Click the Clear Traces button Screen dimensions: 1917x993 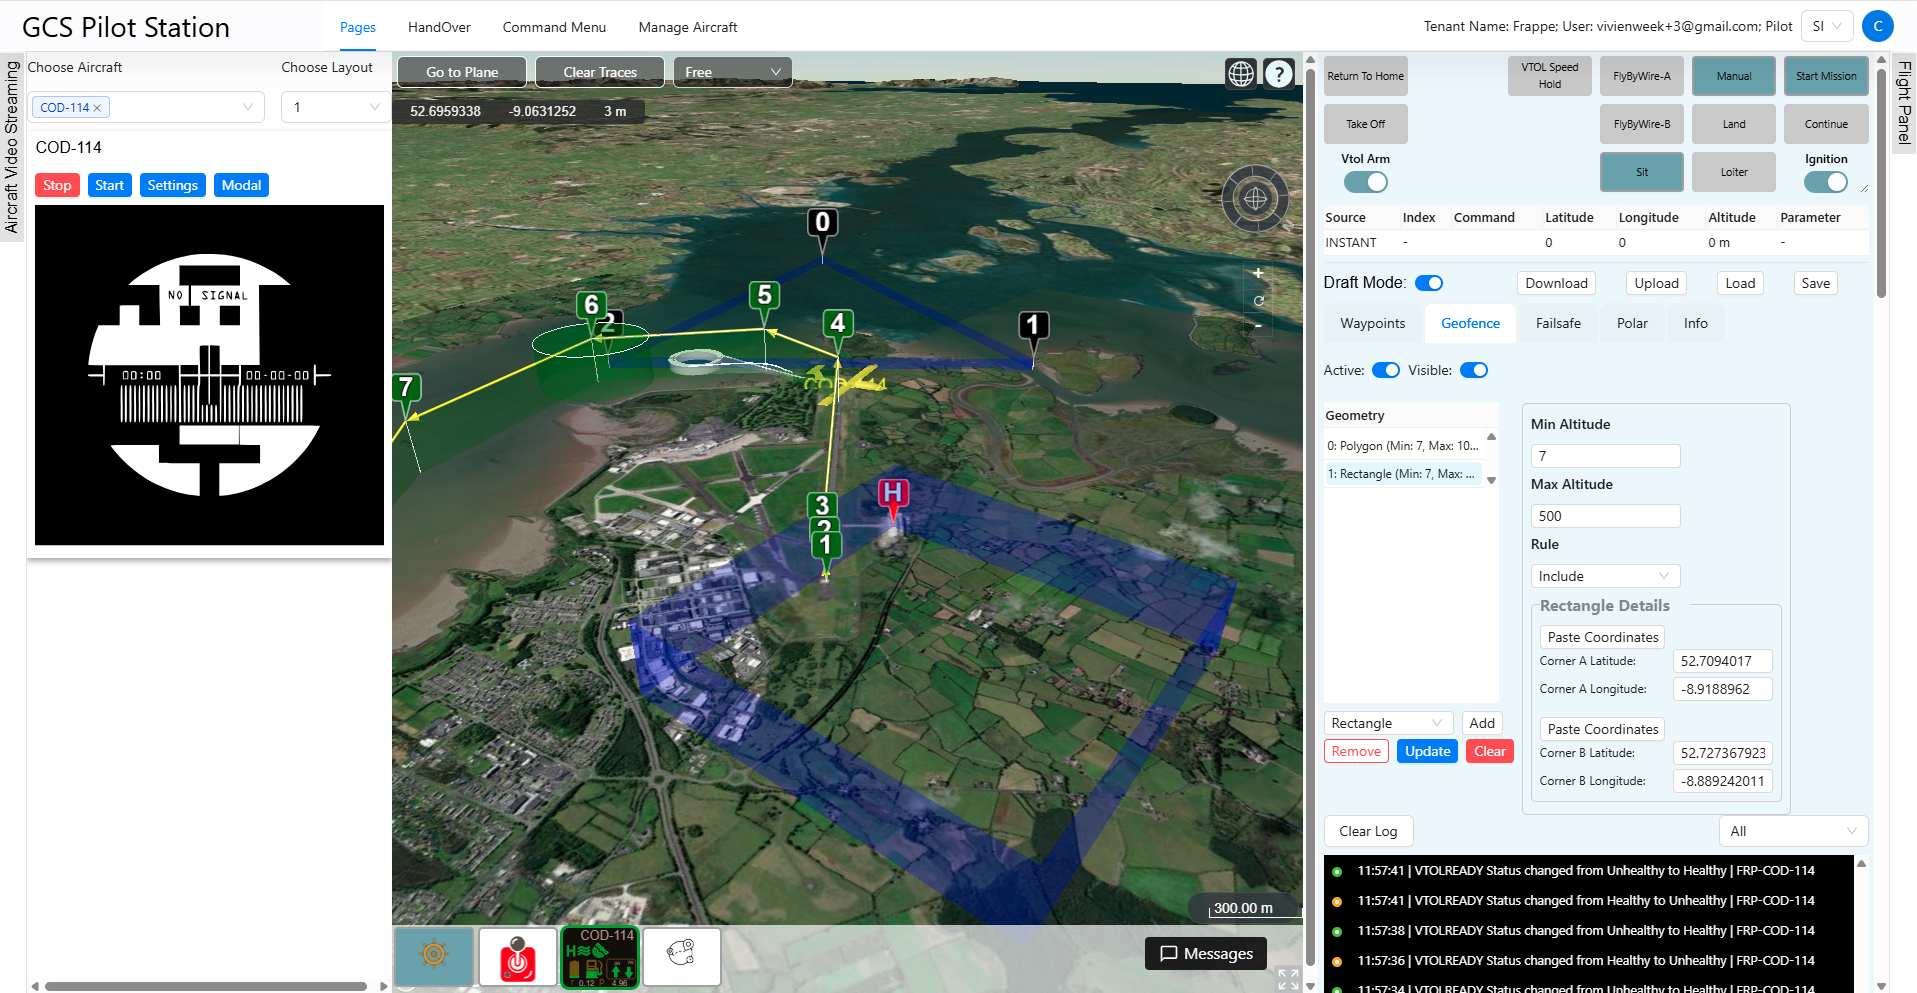[x=600, y=72]
